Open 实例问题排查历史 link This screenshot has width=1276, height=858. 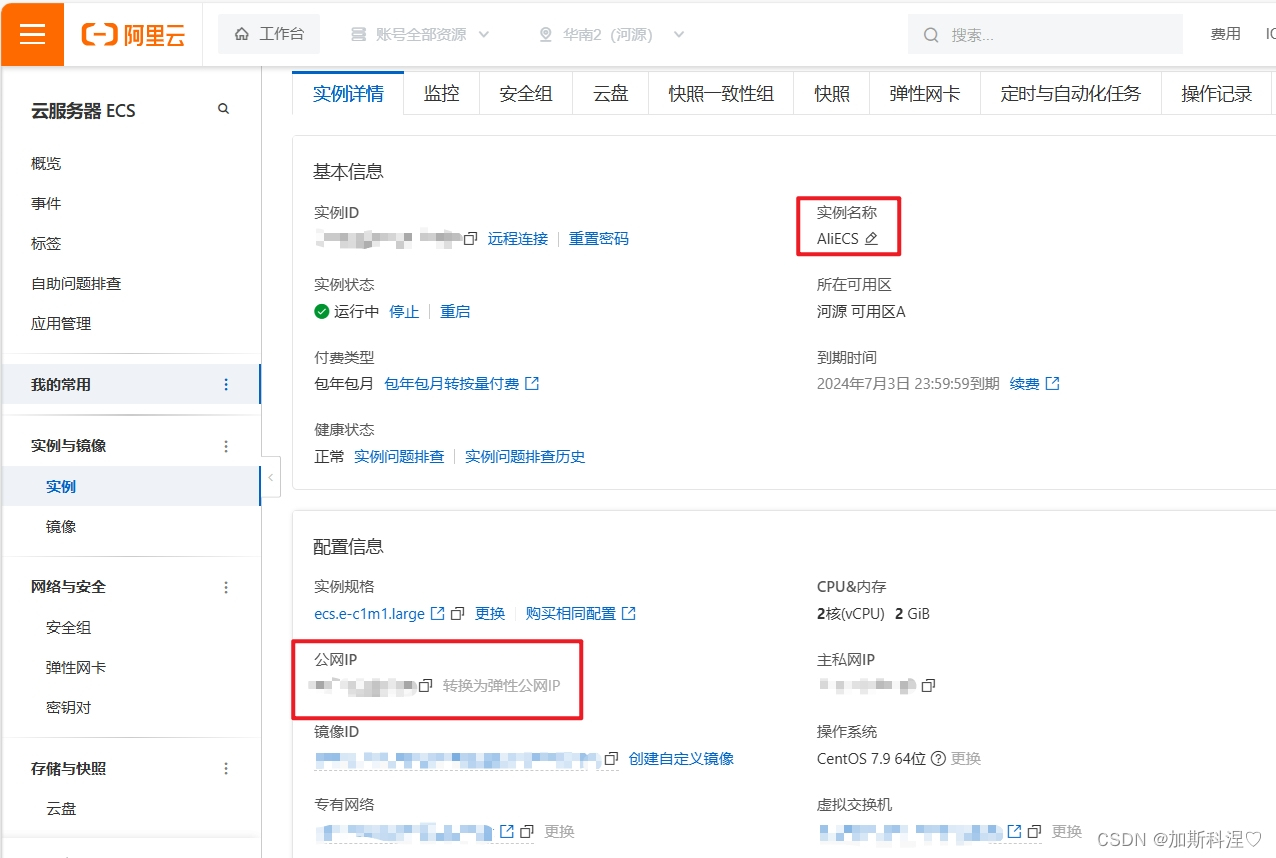525,457
